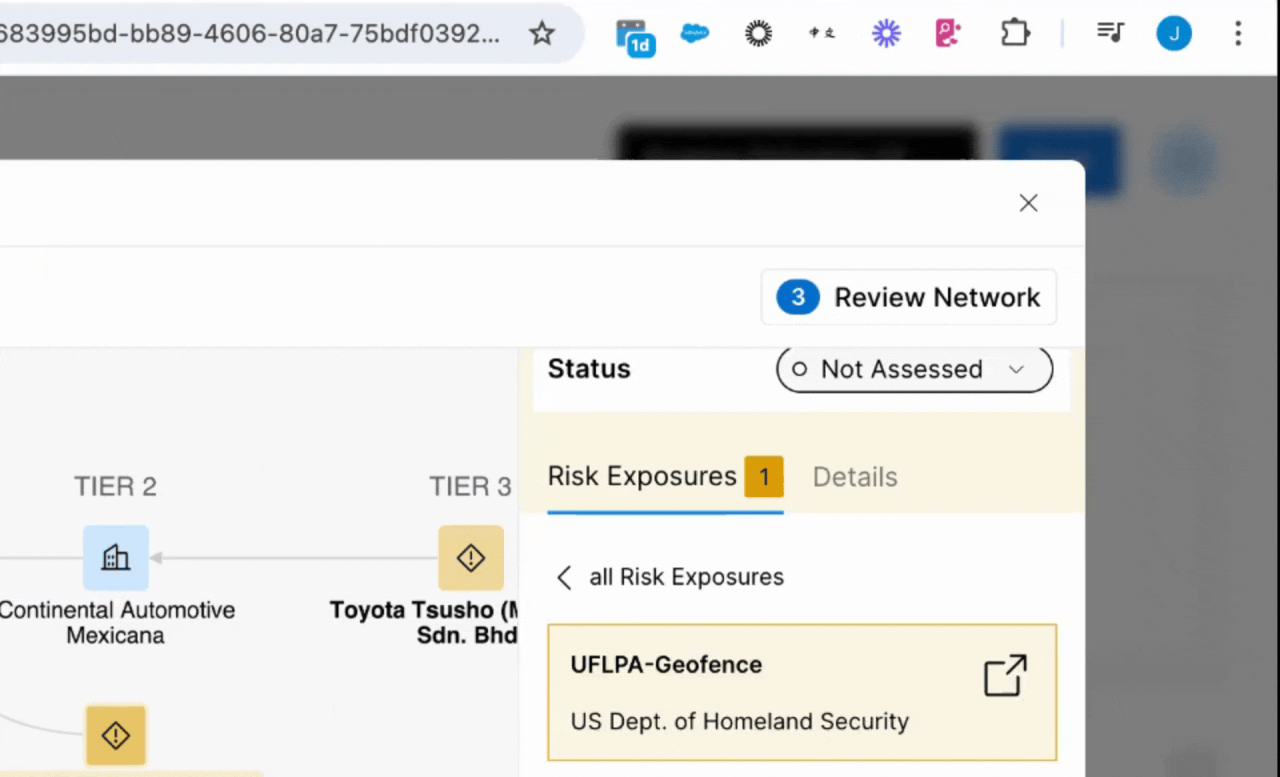Click the Salesforce cloud extension icon
The image size is (1280, 777).
click(694, 34)
